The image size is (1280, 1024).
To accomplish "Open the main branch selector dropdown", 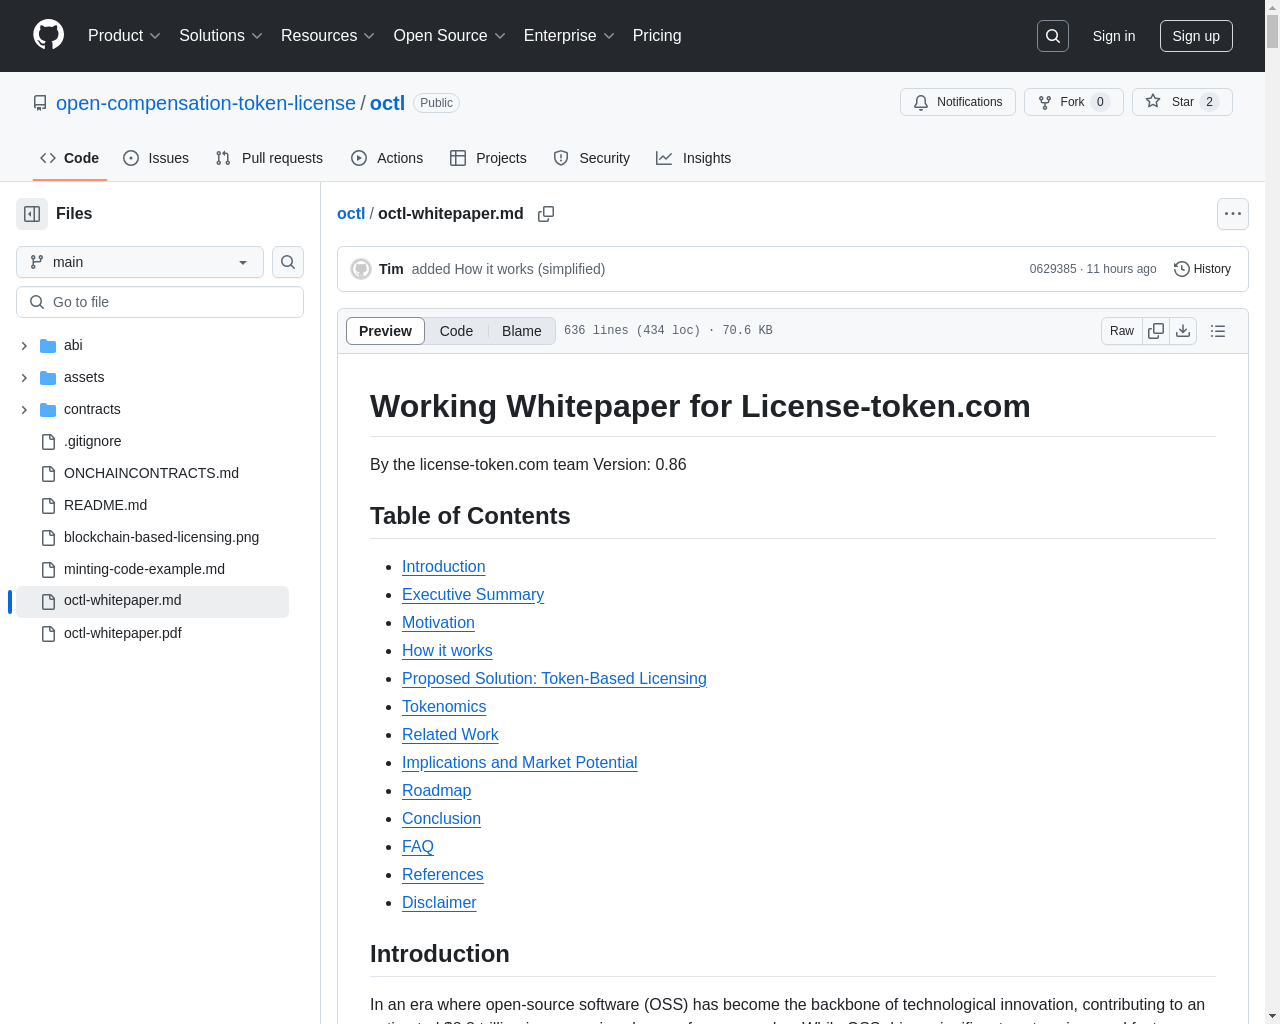I will pyautogui.click(x=140, y=262).
